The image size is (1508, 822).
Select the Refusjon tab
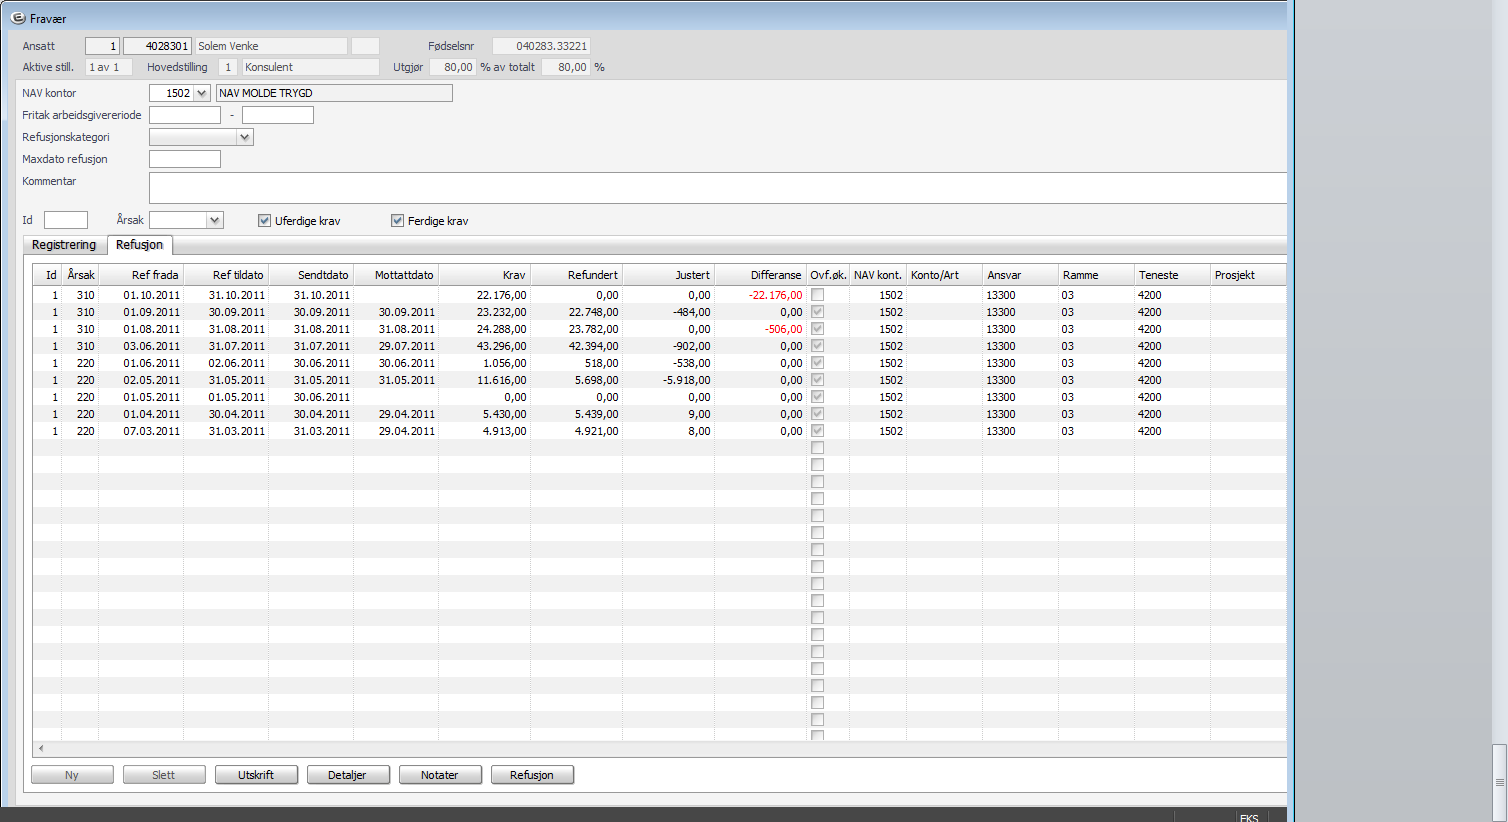139,245
